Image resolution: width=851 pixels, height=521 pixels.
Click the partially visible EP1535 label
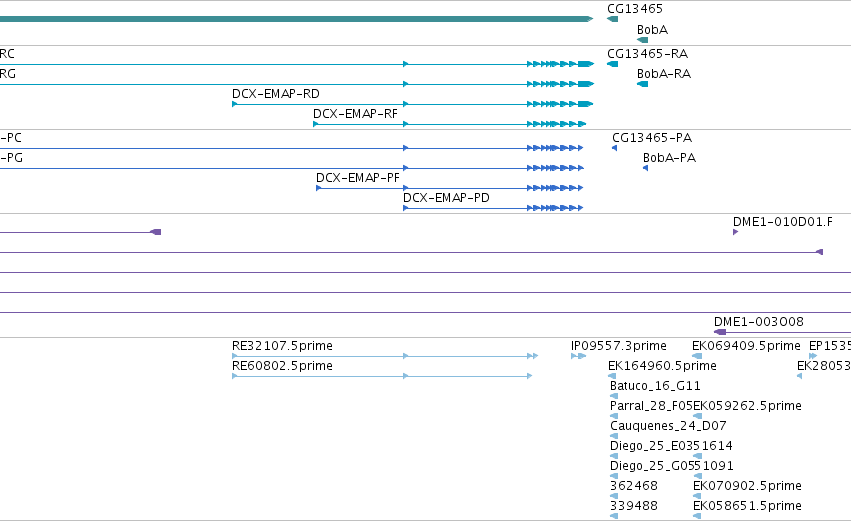click(x=830, y=346)
